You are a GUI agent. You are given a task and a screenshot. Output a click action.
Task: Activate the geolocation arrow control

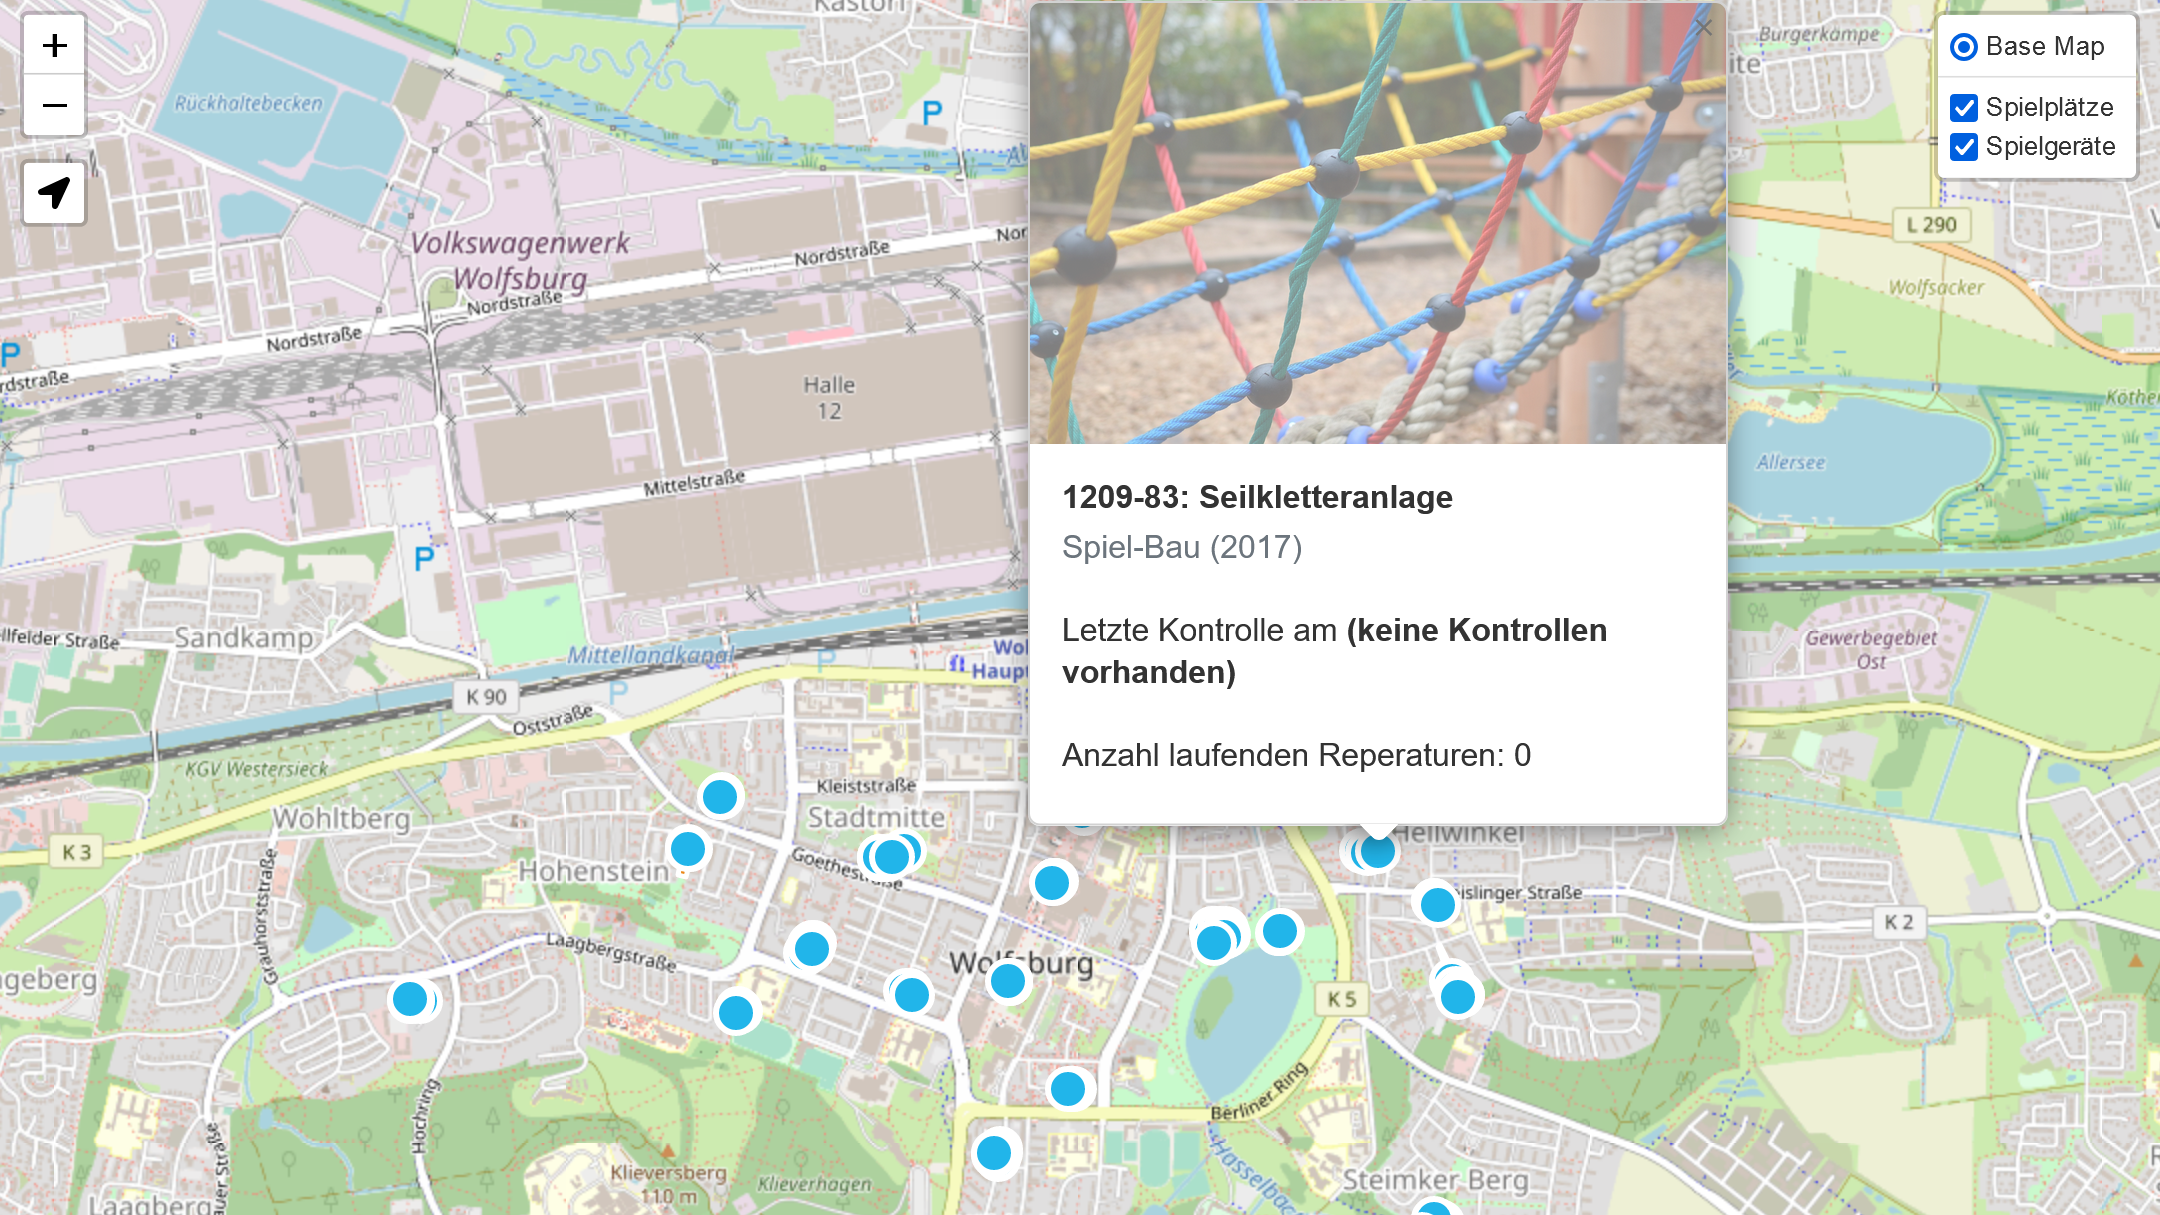[x=54, y=191]
